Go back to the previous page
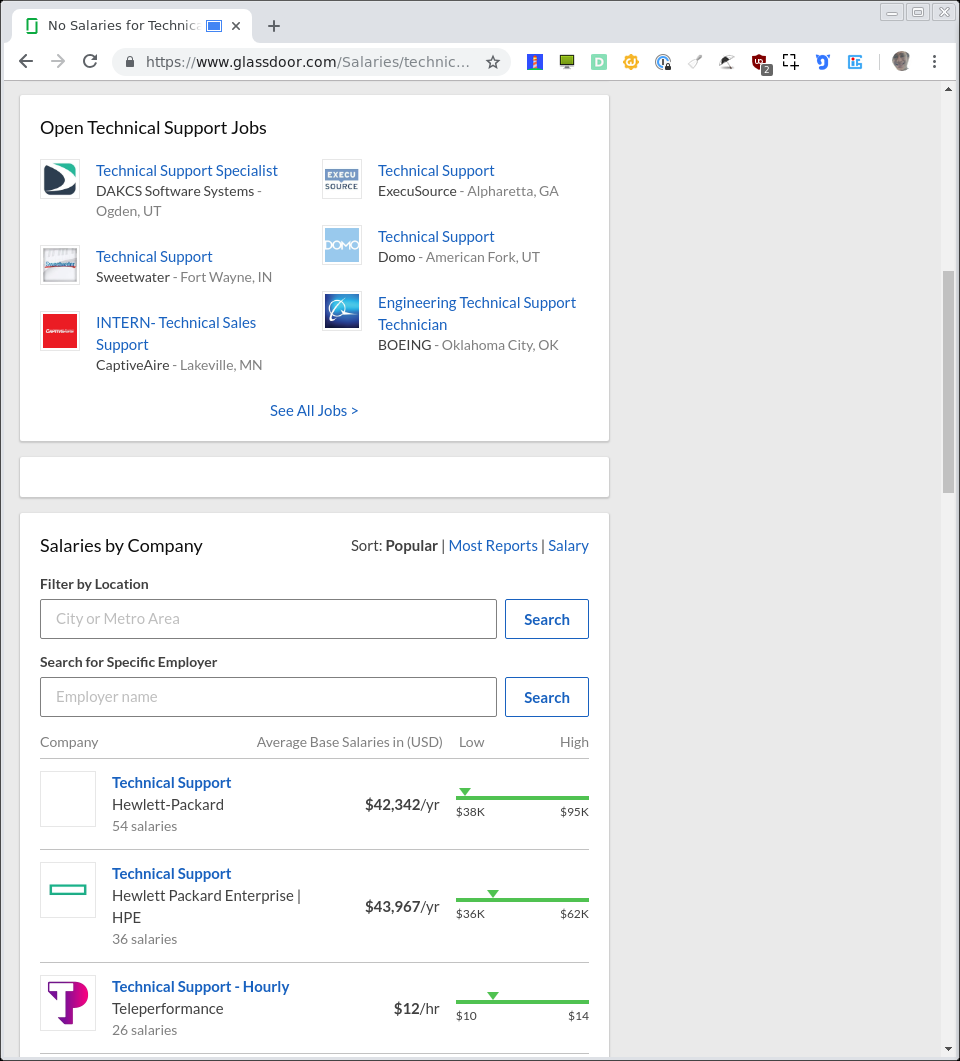The image size is (960, 1061). [x=26, y=62]
